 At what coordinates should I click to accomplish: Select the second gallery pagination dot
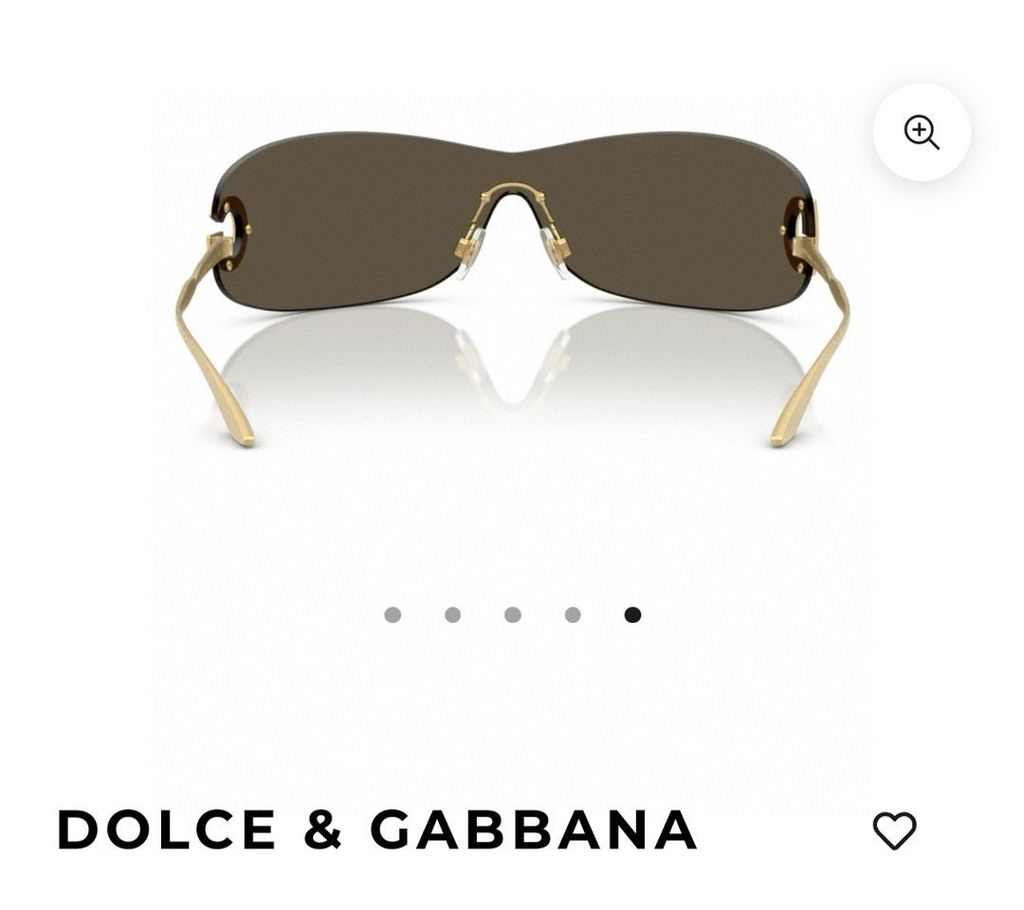pyautogui.click(x=453, y=615)
